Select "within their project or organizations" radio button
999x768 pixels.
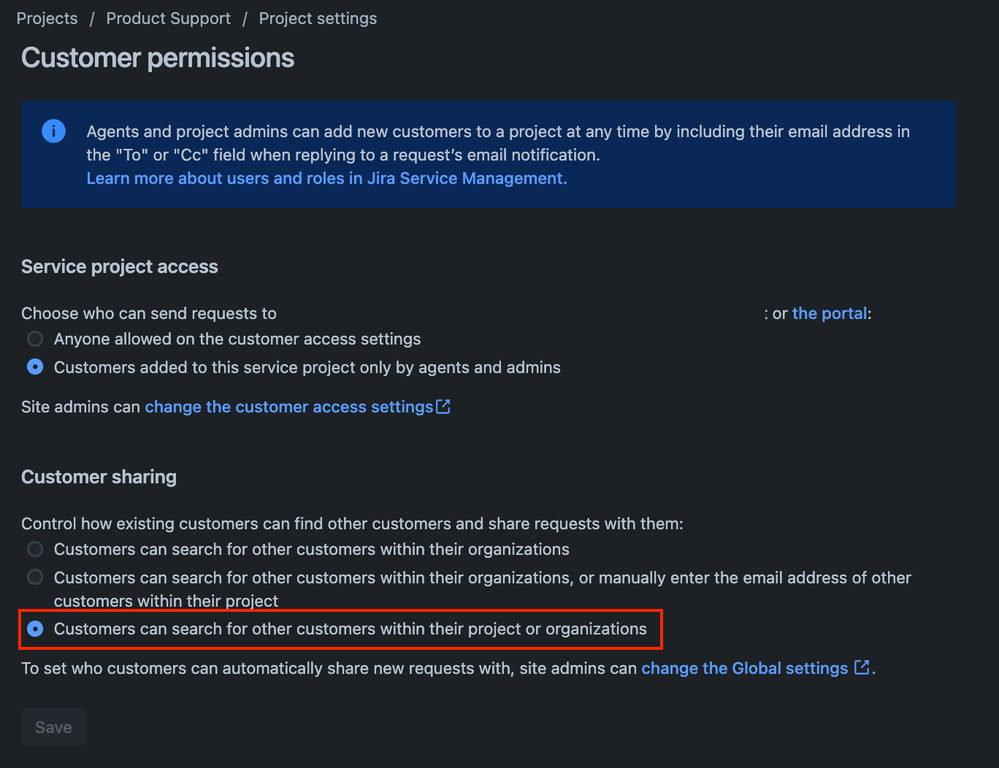click(x=35, y=628)
